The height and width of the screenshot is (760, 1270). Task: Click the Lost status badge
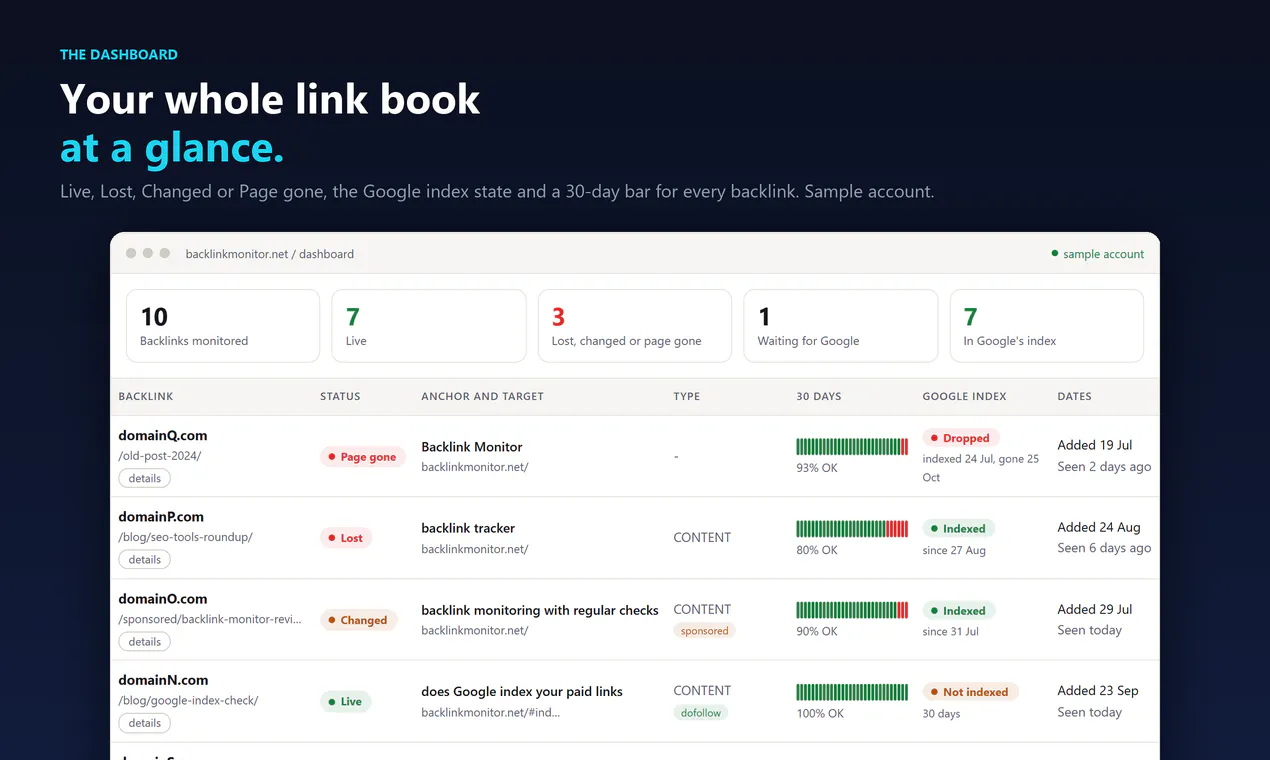tap(346, 538)
